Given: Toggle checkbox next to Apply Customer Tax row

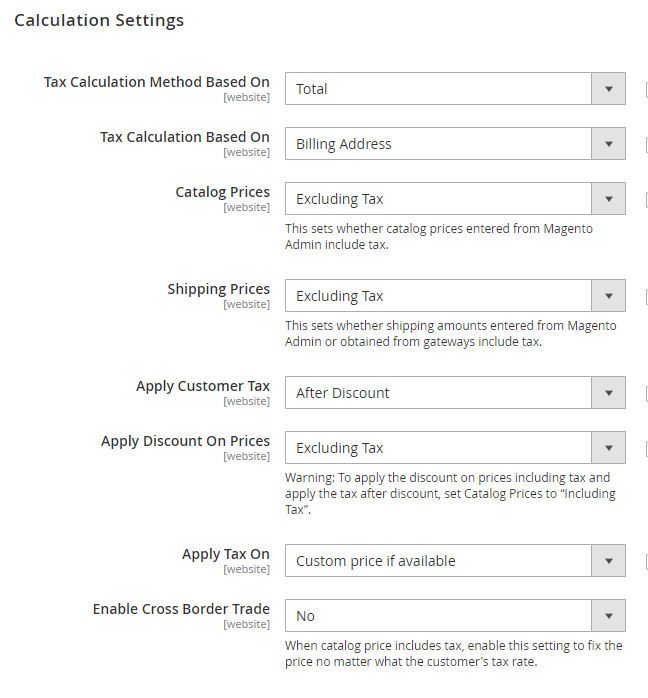Looking at the screenshot, I should [645, 394].
